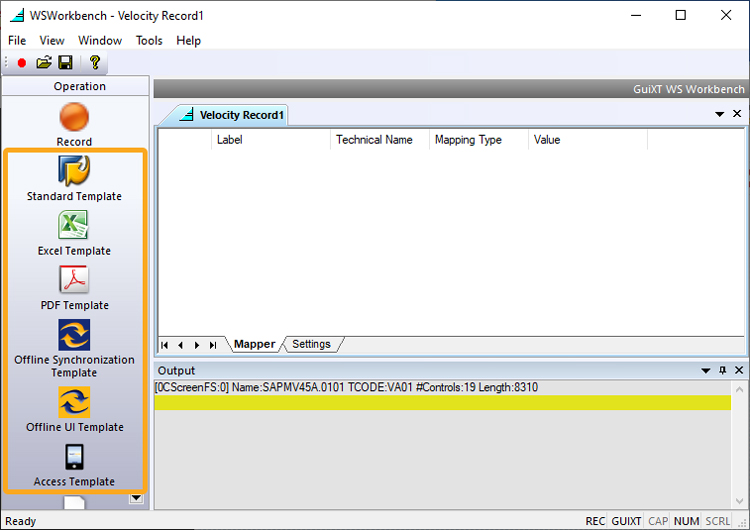
Task: Save with the floppy disk toolbar icon
Action: pos(65,62)
